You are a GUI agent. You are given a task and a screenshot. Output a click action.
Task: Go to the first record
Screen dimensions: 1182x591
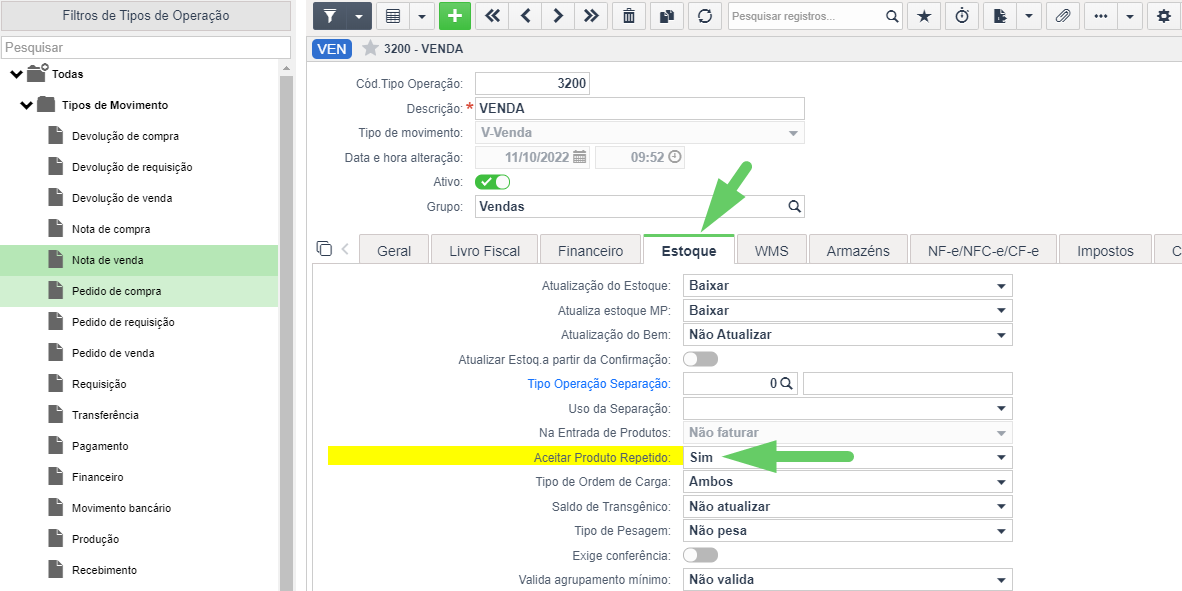(x=492, y=16)
